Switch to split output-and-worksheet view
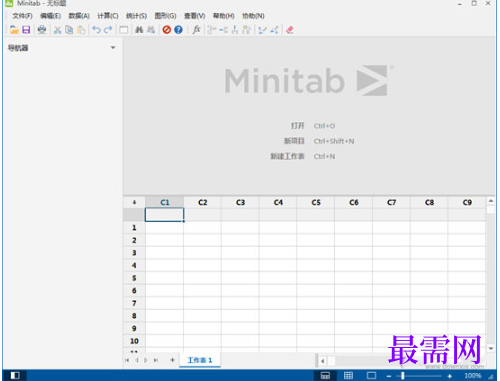Image resolution: width=500 pixels, height=381 pixels. coord(325,375)
